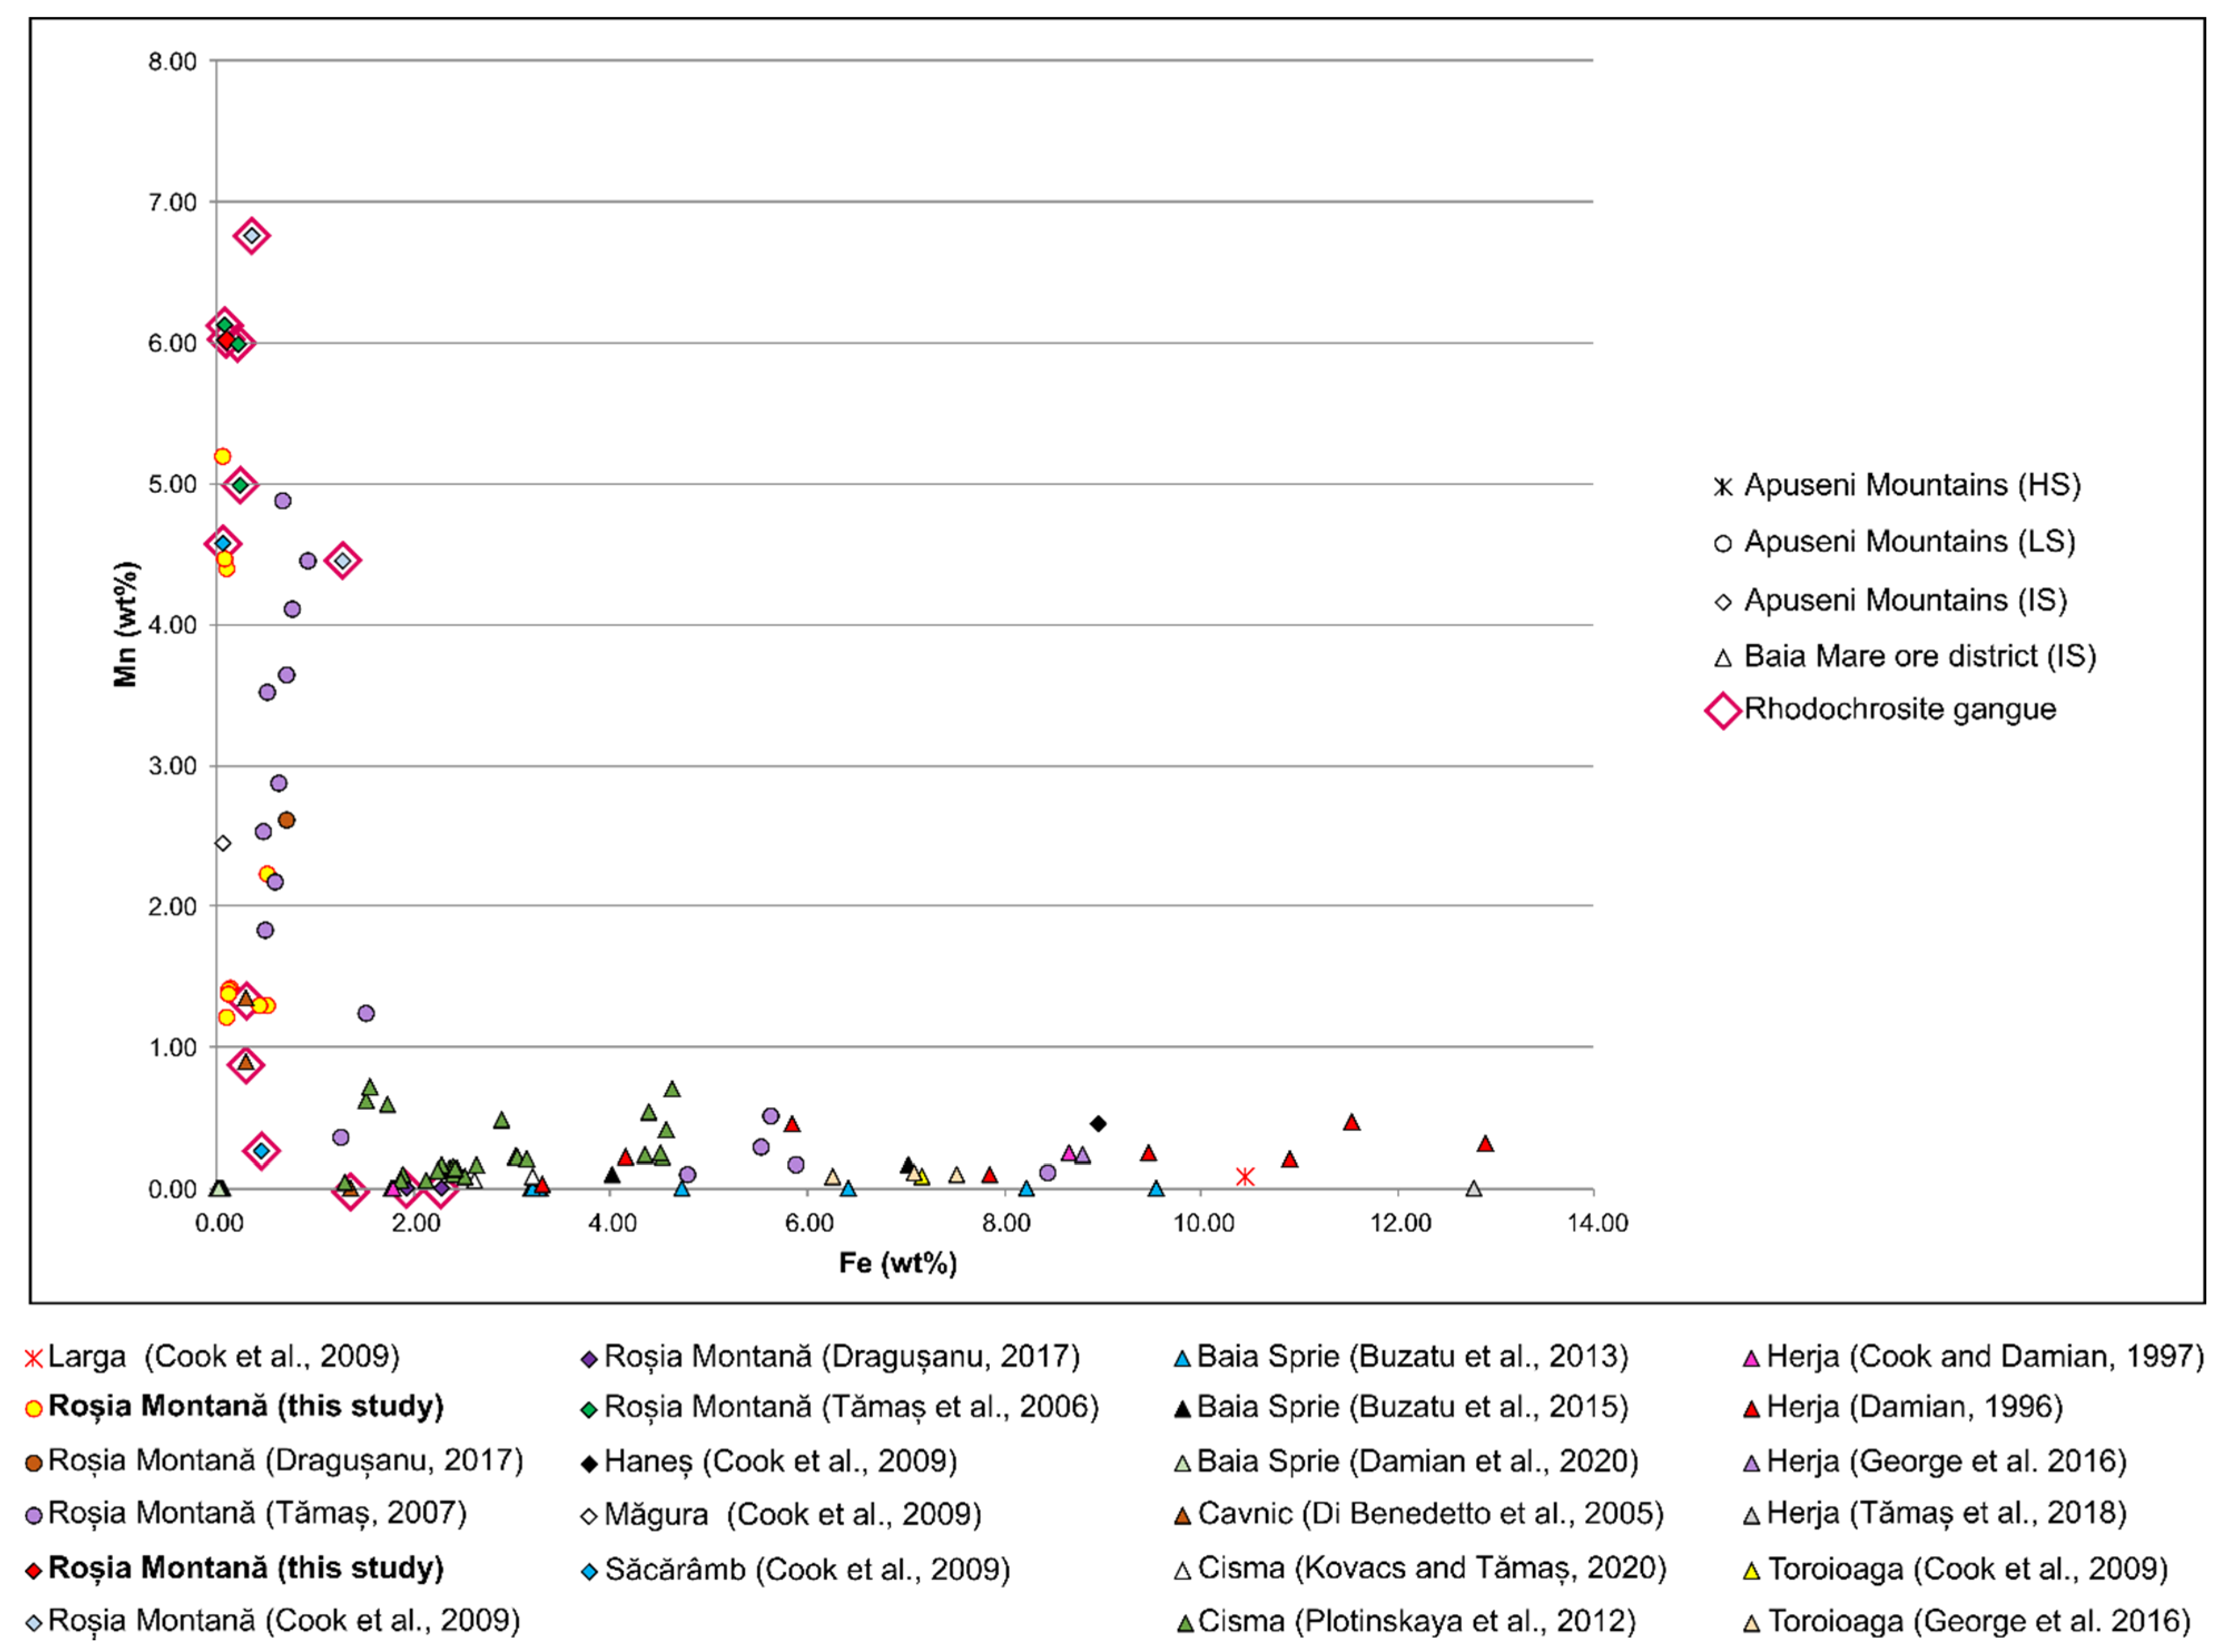Viewport: 2230px width, 1652px height.
Task: Click green diamond for Roșia Montană (Tămaș 2006)
Action: point(590,1410)
